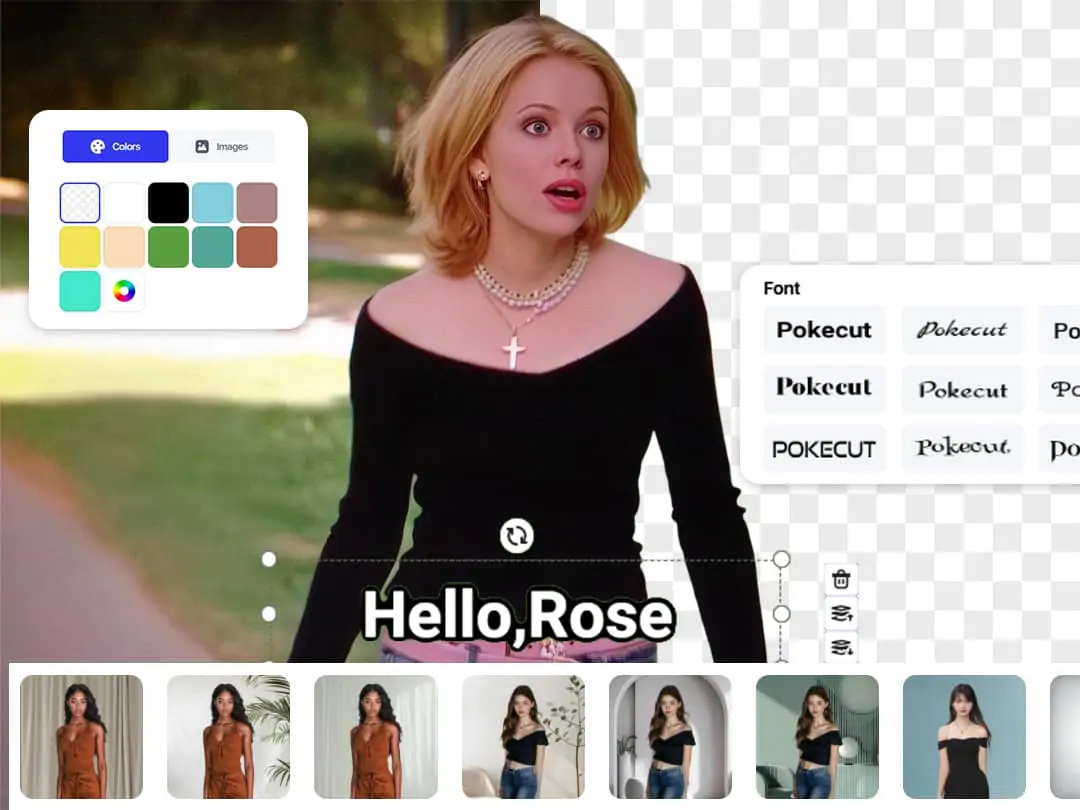Open the custom color wheel picker
The width and height of the screenshot is (1080, 810).
pos(124,291)
